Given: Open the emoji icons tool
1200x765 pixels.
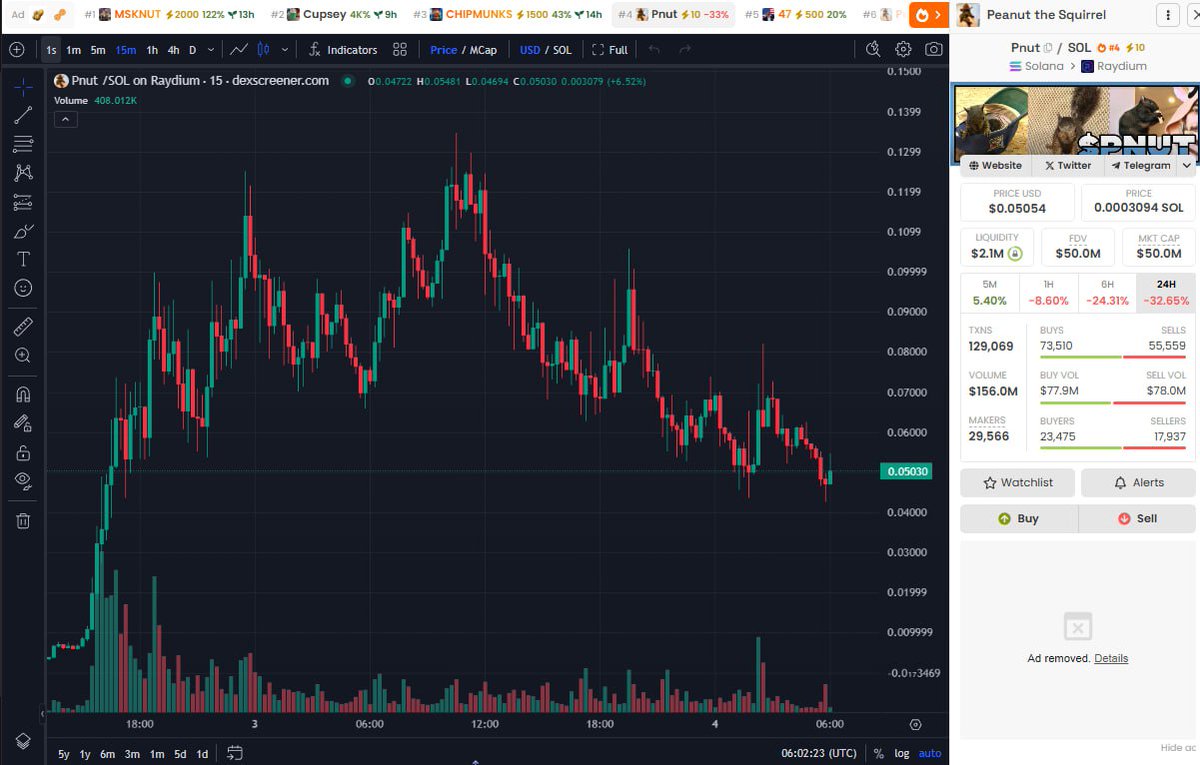Looking at the screenshot, I should tap(23, 288).
